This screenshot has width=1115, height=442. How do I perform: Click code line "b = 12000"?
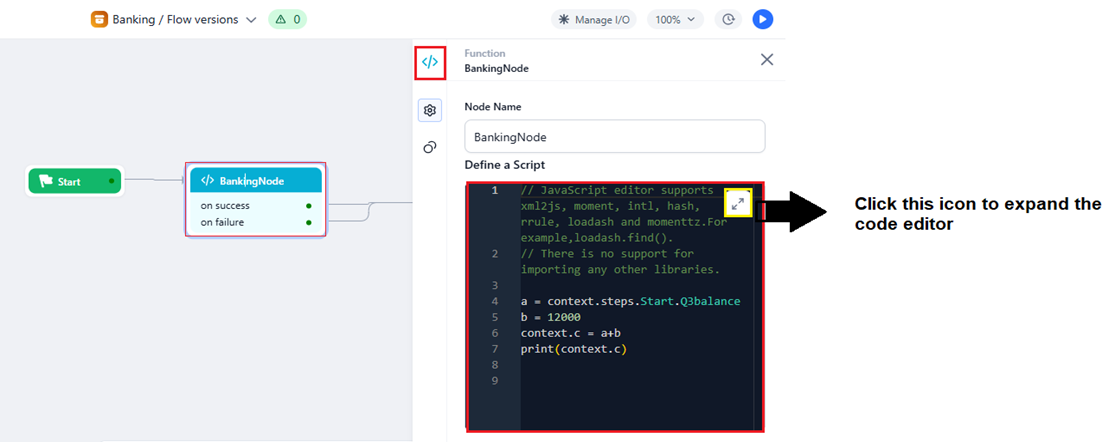coord(551,317)
